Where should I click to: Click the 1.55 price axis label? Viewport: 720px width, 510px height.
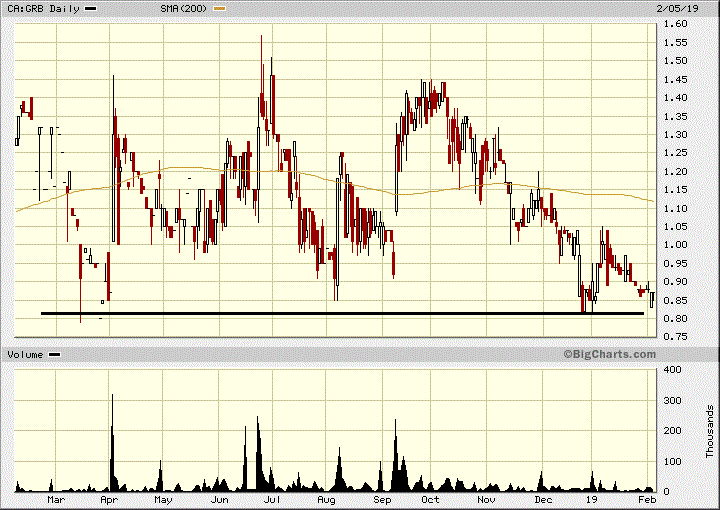(x=675, y=42)
